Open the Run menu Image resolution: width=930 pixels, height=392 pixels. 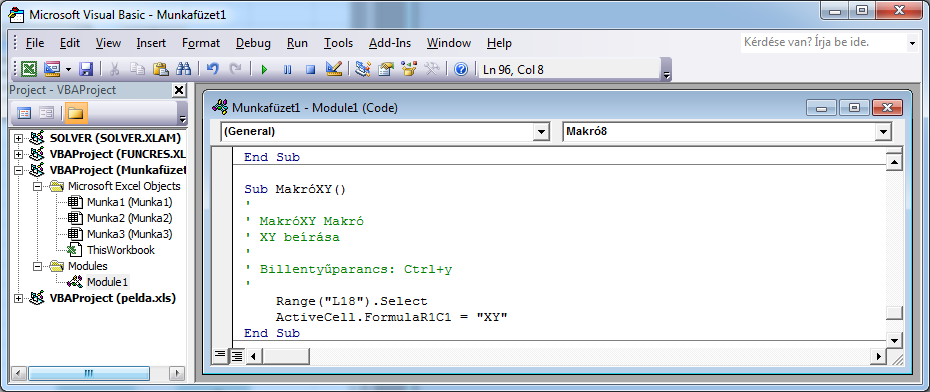[x=297, y=43]
